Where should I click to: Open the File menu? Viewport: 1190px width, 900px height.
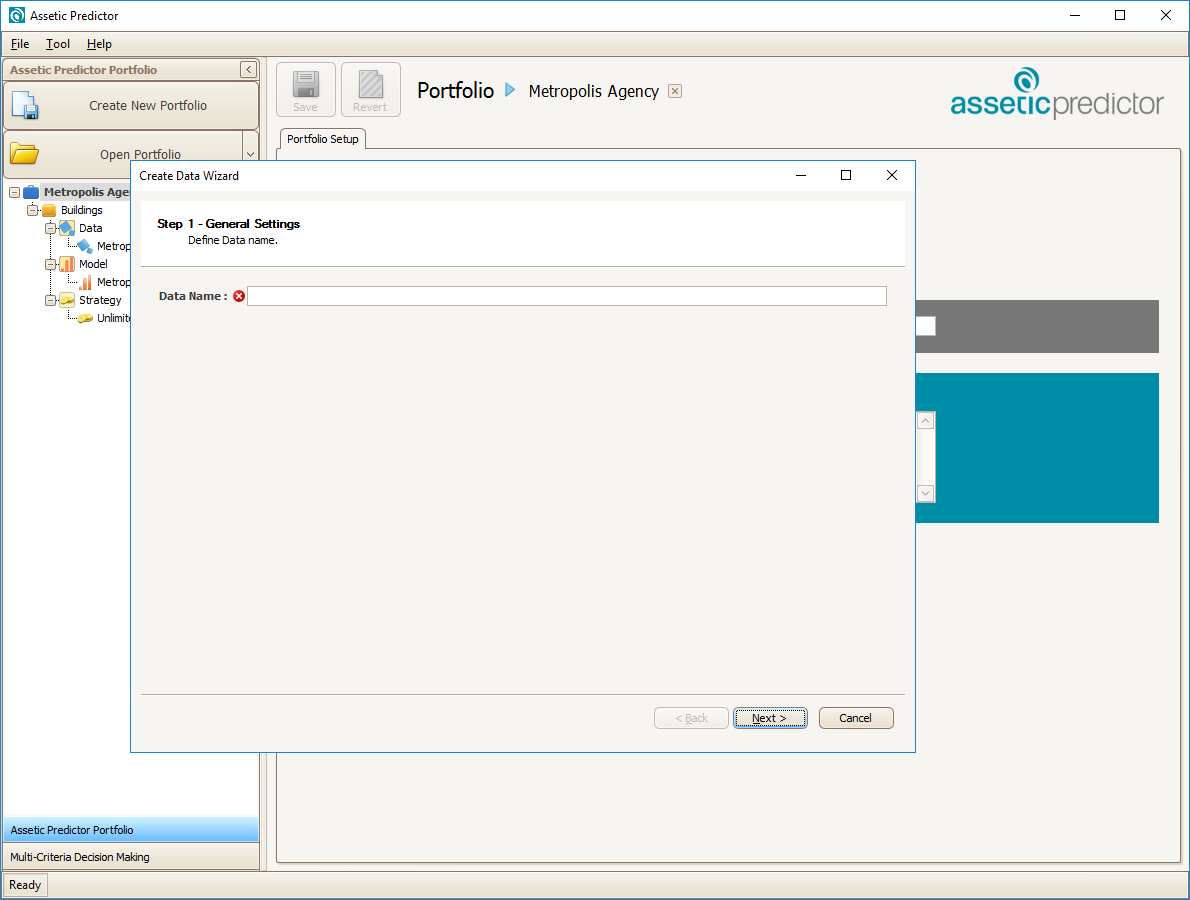click(x=20, y=44)
